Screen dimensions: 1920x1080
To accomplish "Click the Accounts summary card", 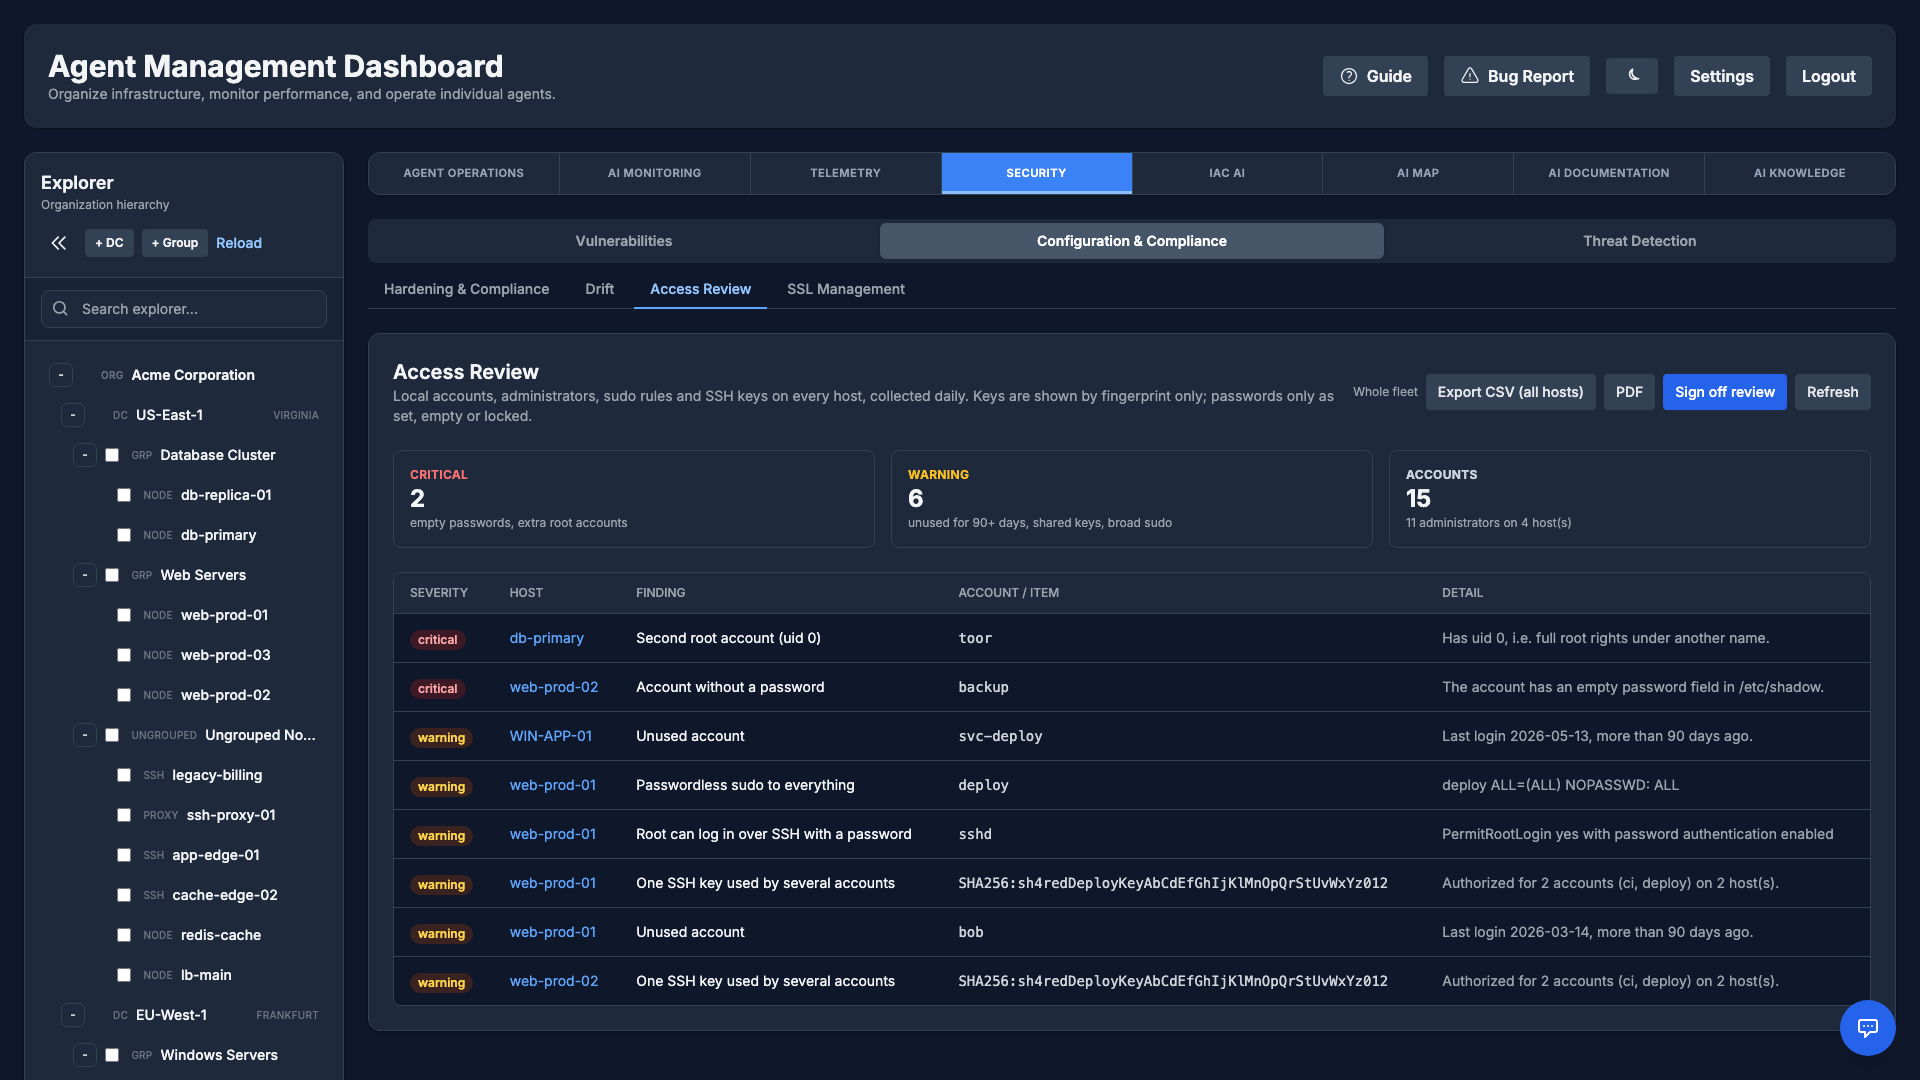I will [1630, 499].
